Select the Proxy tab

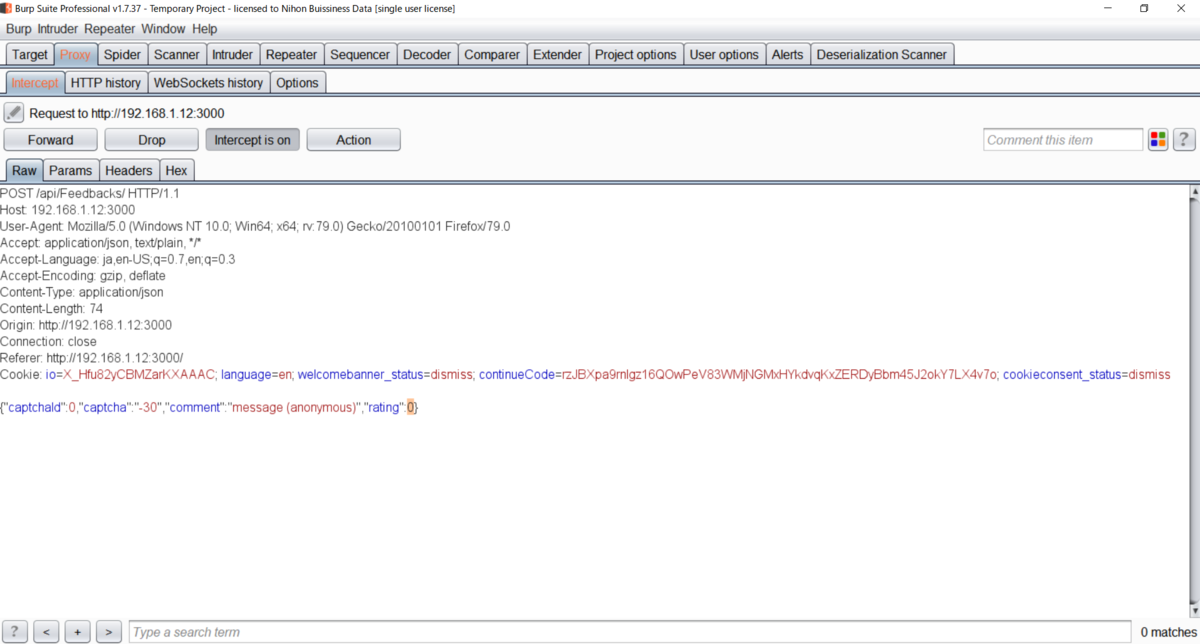[x=75, y=55]
